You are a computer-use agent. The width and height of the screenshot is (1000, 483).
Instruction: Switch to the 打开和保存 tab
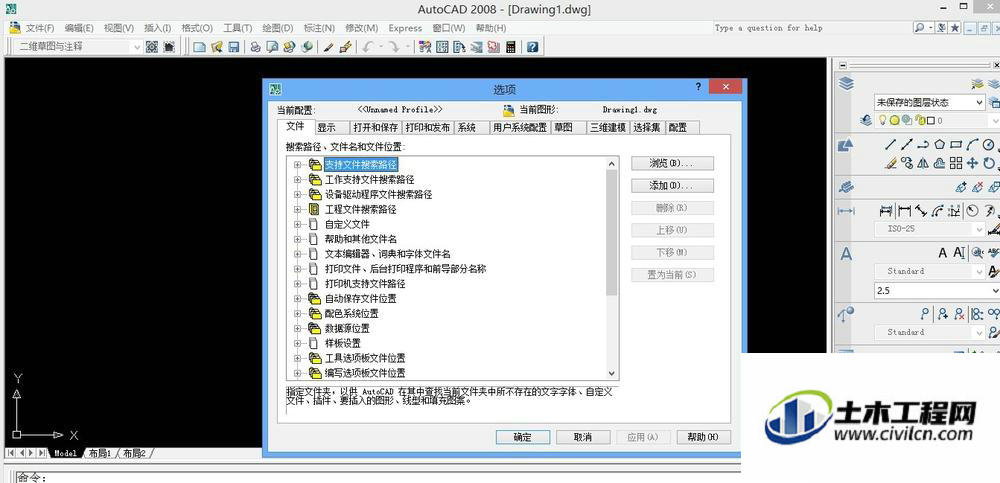click(x=376, y=128)
